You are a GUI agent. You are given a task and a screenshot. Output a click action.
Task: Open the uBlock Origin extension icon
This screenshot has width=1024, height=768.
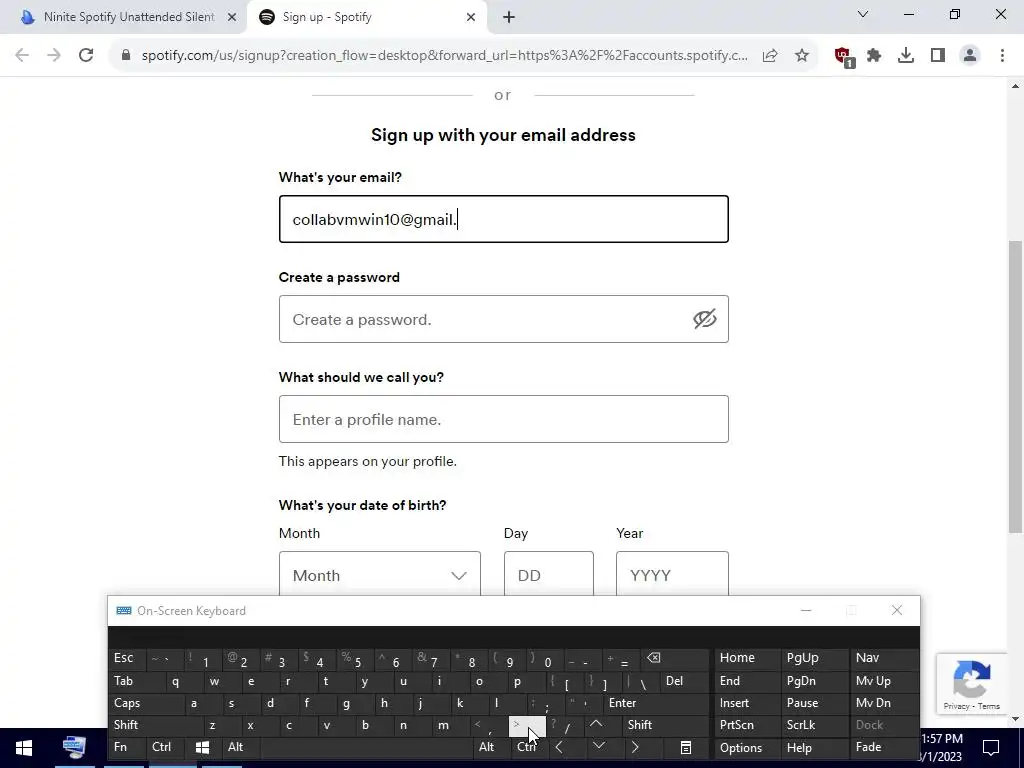(x=844, y=57)
